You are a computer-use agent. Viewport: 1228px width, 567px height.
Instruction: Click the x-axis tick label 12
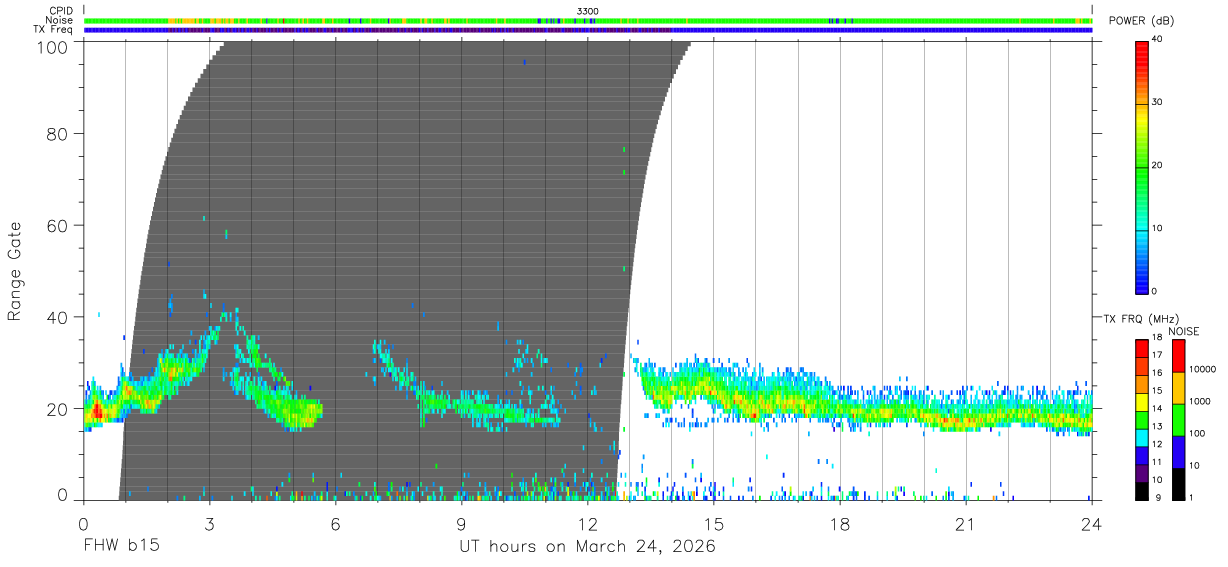click(x=587, y=524)
